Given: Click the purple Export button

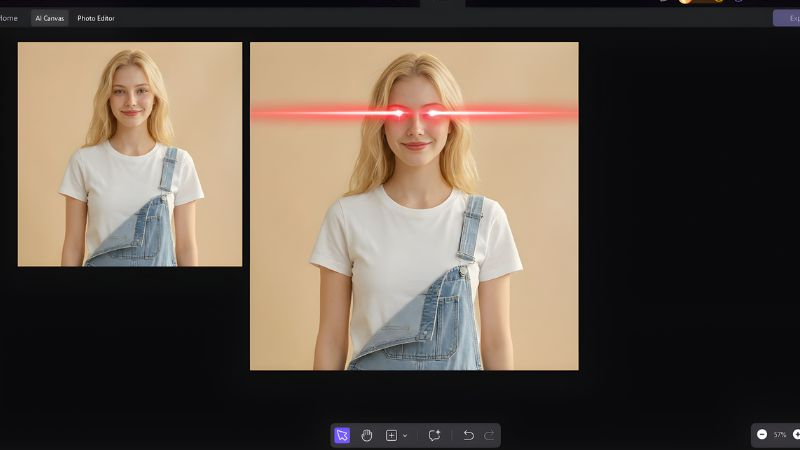Looking at the screenshot, I should [x=787, y=18].
